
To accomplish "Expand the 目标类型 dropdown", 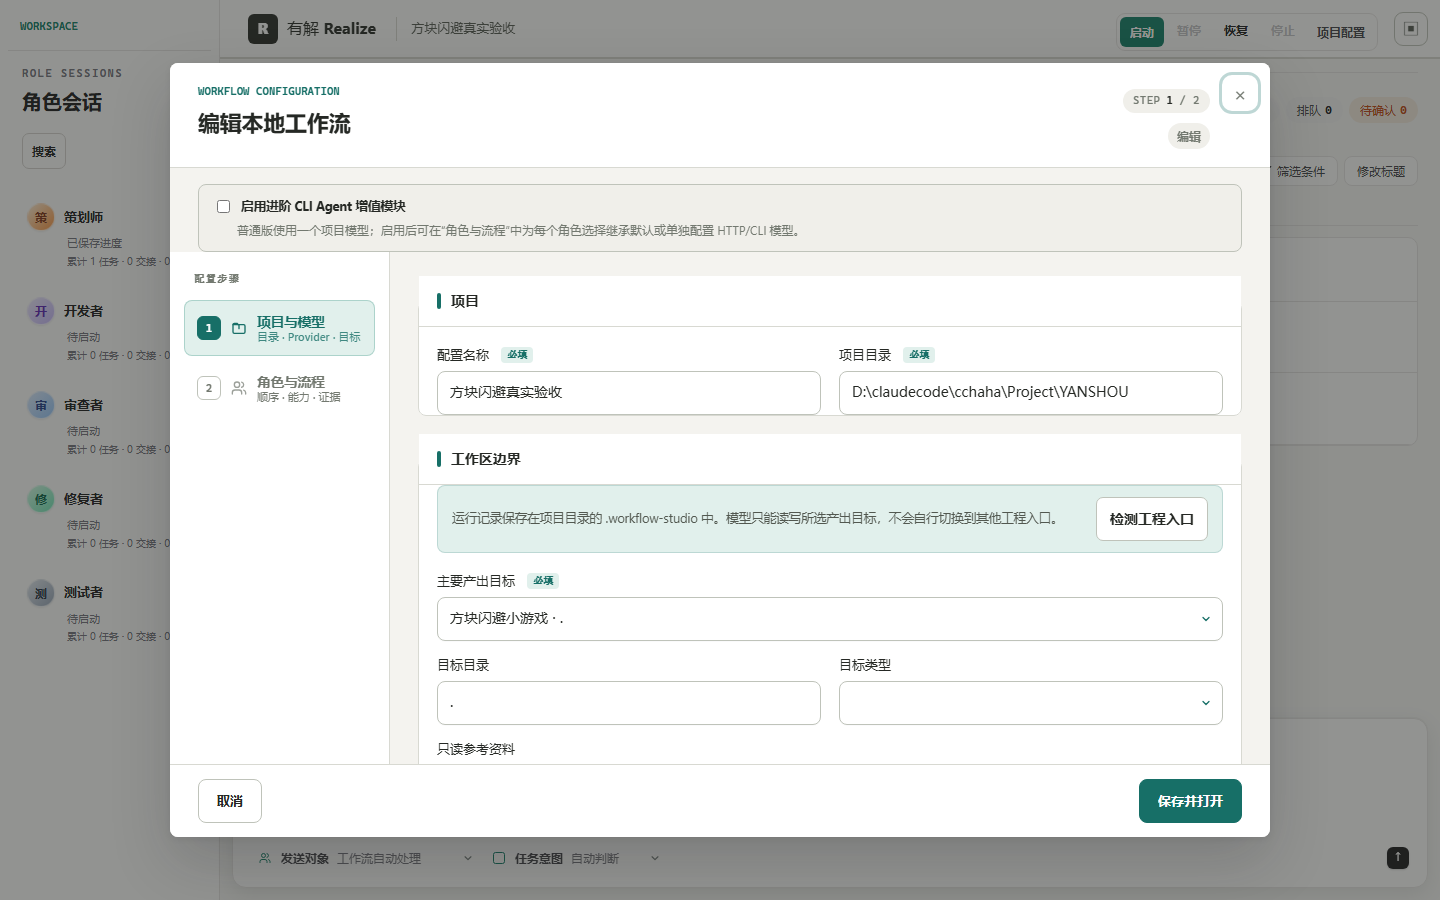I will [x=1031, y=703].
